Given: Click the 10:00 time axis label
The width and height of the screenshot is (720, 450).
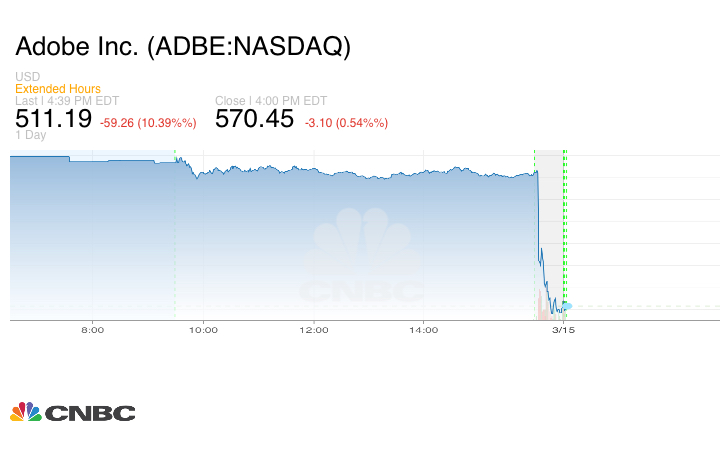Looking at the screenshot, I should point(203,329).
